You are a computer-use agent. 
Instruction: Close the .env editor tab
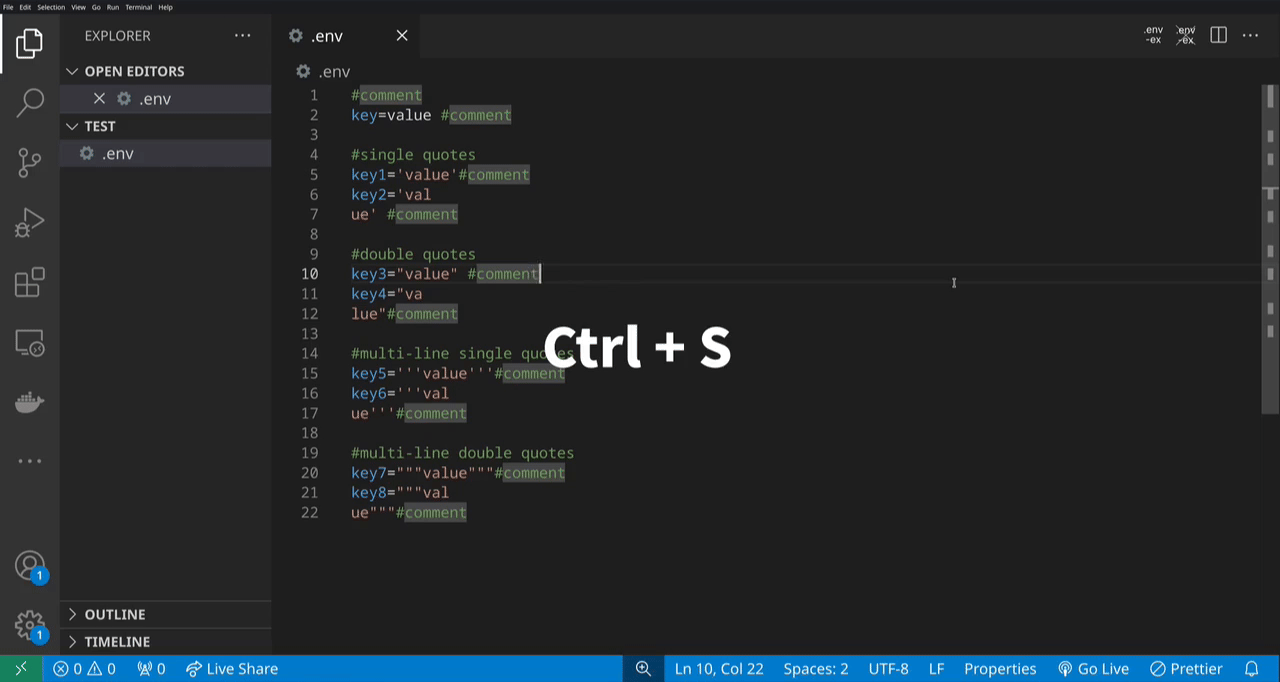[402, 35]
